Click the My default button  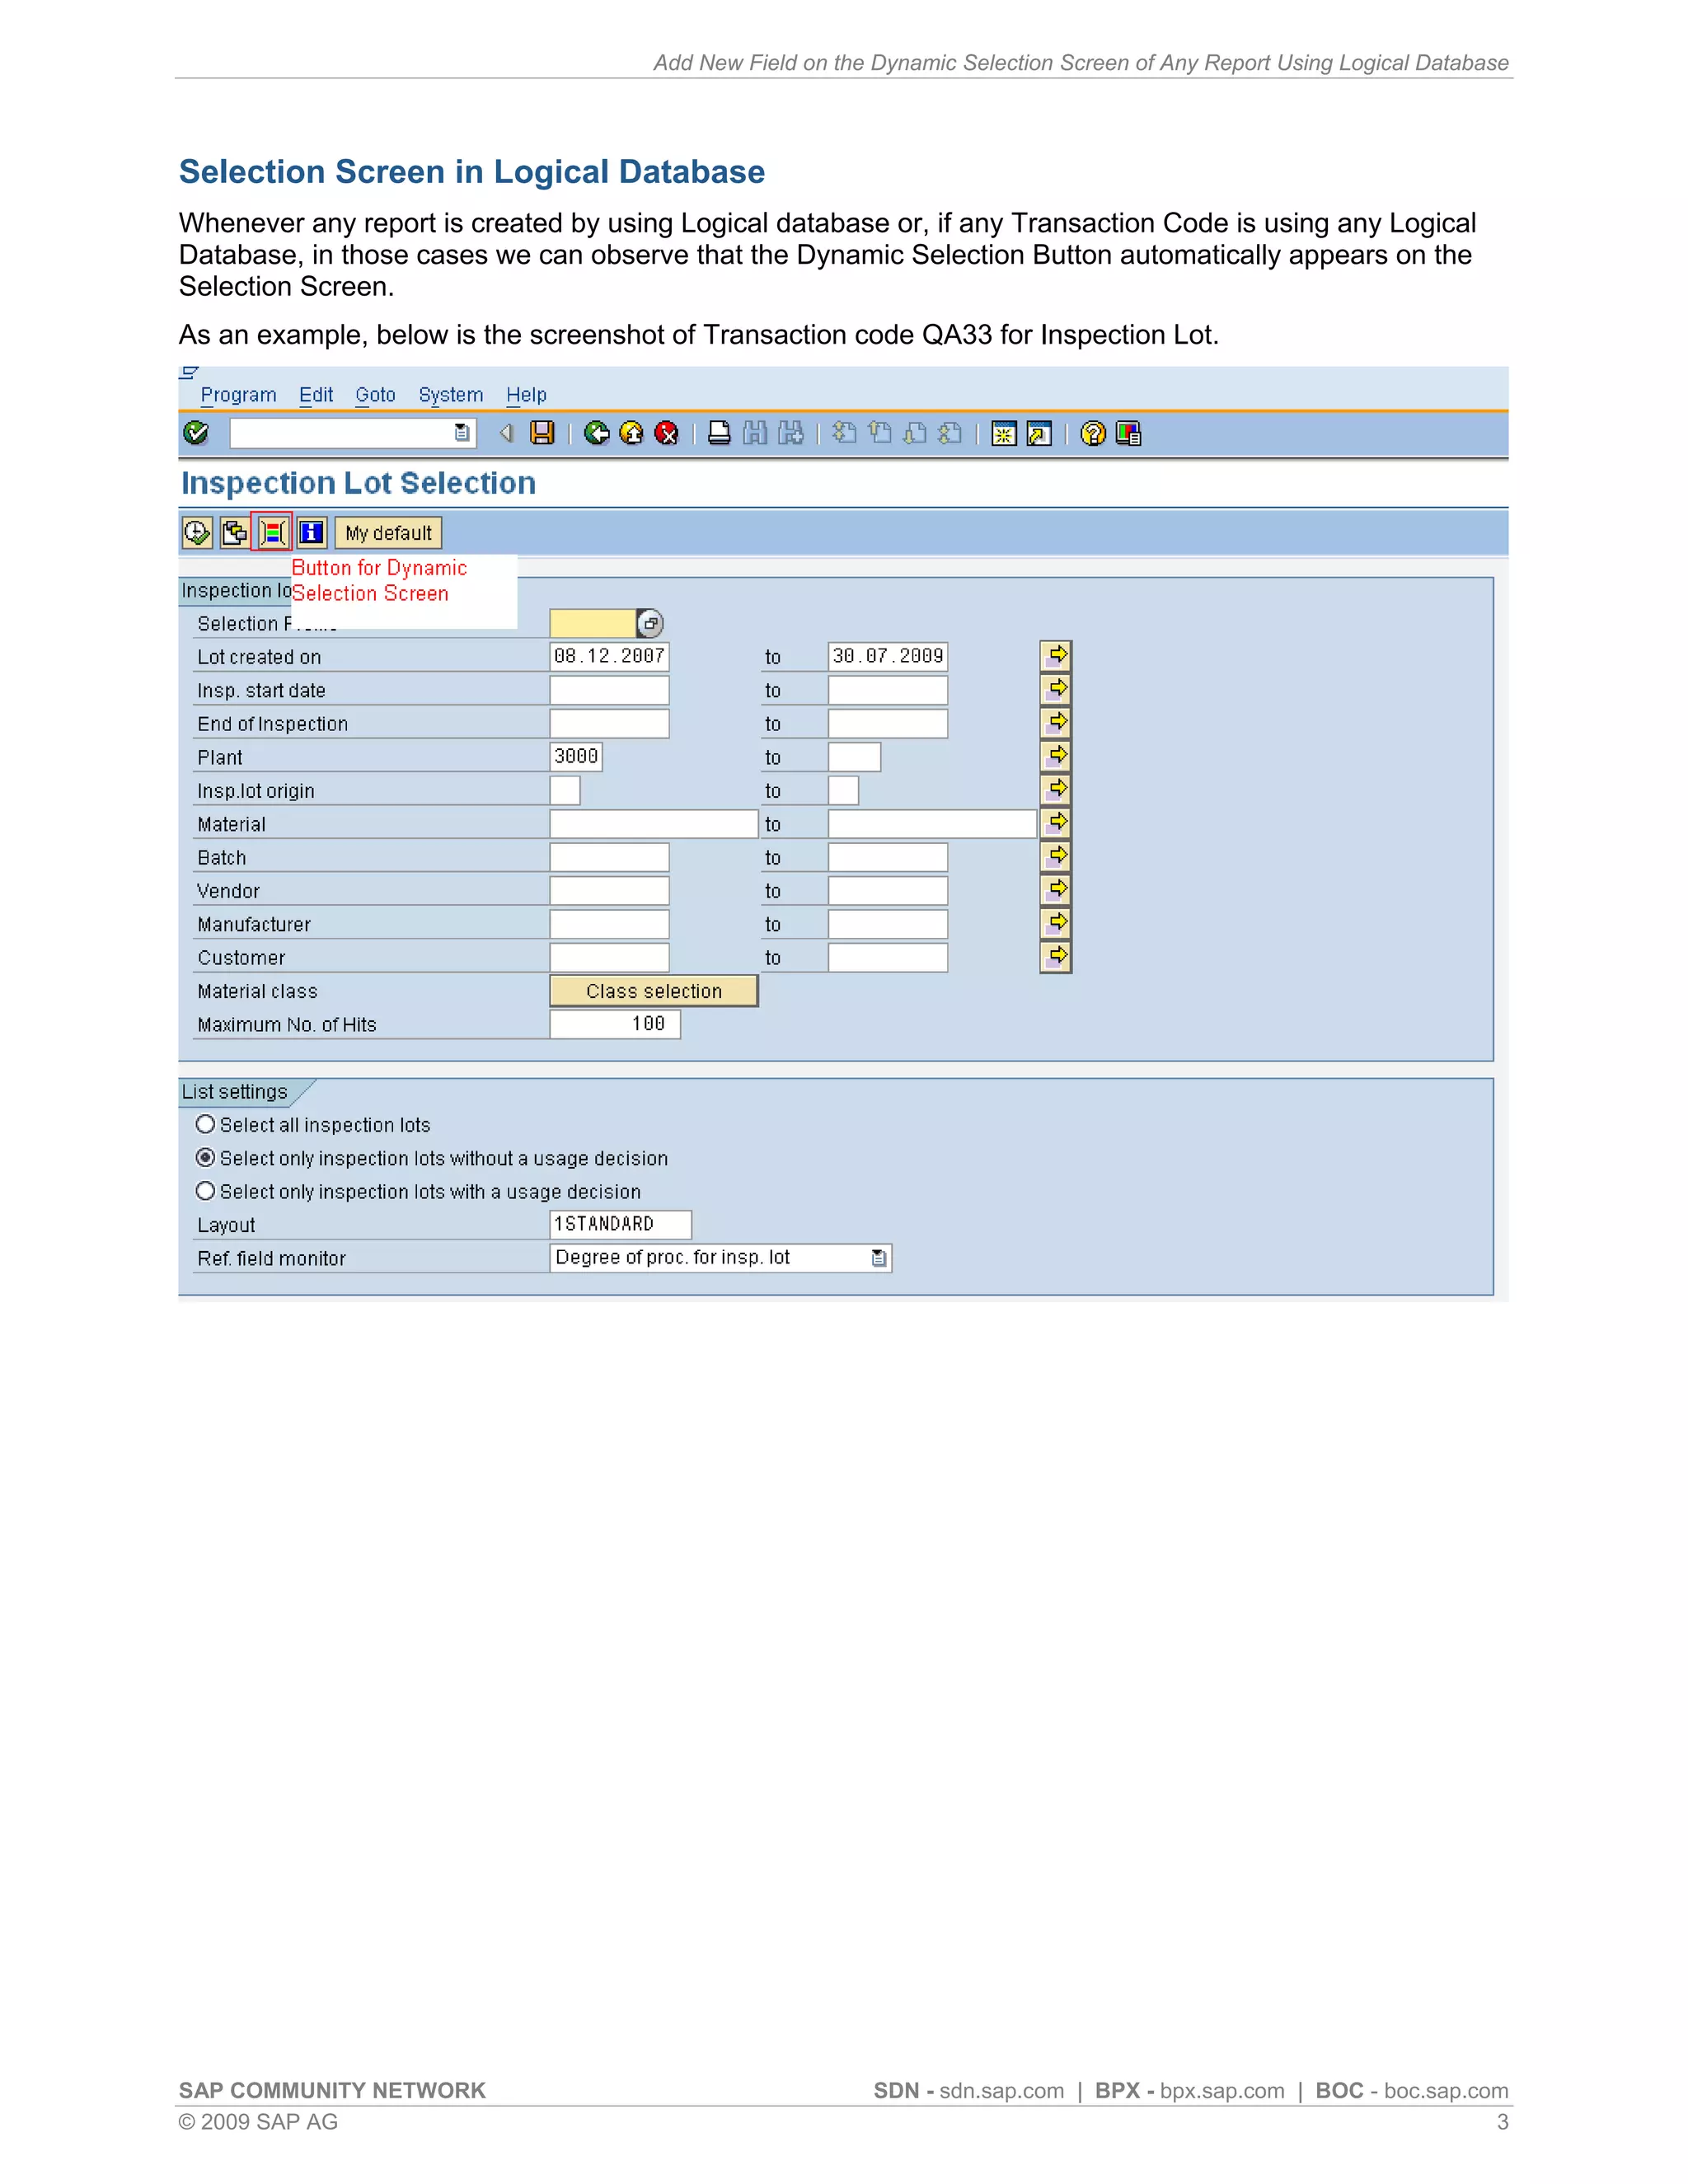(388, 533)
